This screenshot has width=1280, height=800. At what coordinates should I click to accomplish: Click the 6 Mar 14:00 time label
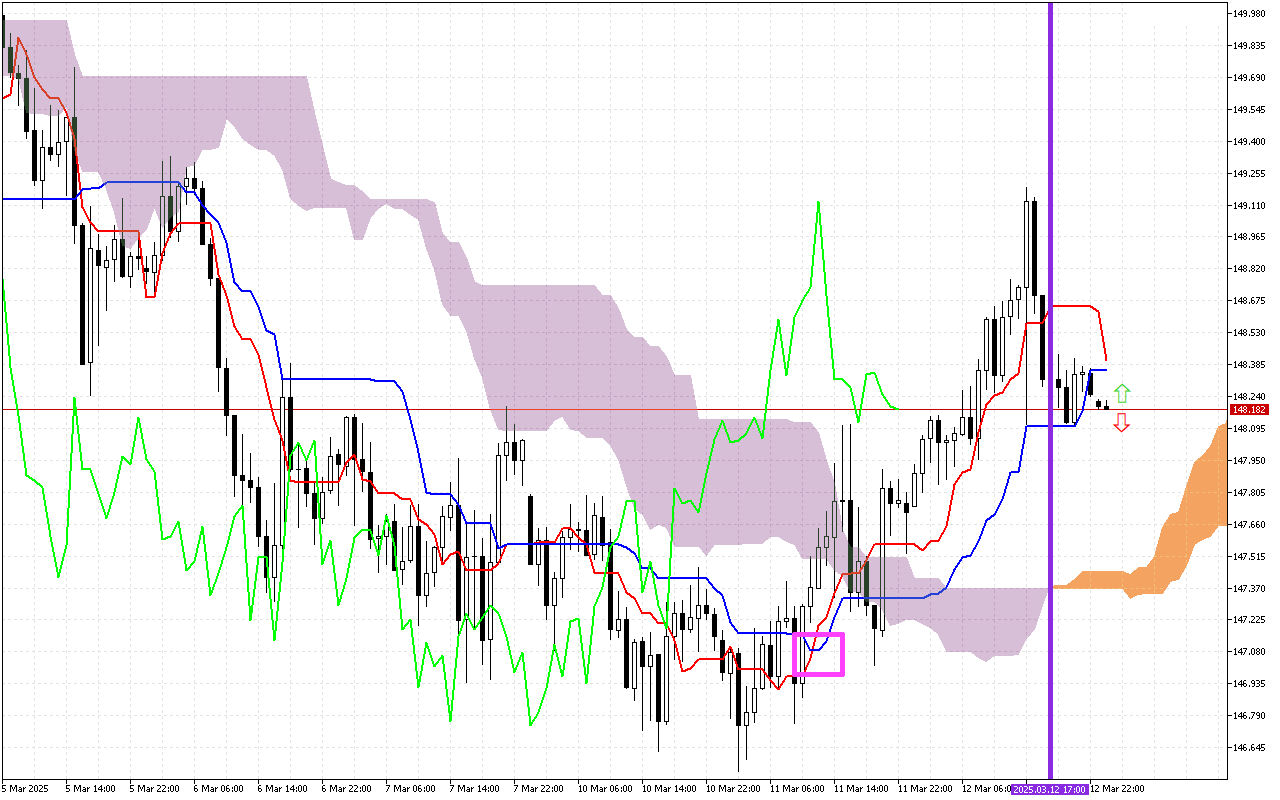click(282, 789)
